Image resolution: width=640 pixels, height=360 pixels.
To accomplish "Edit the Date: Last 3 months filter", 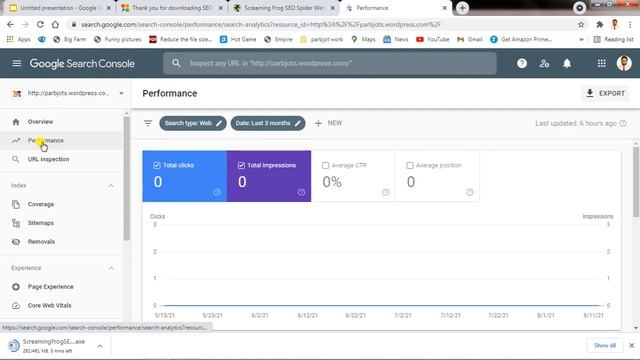I will coord(268,123).
